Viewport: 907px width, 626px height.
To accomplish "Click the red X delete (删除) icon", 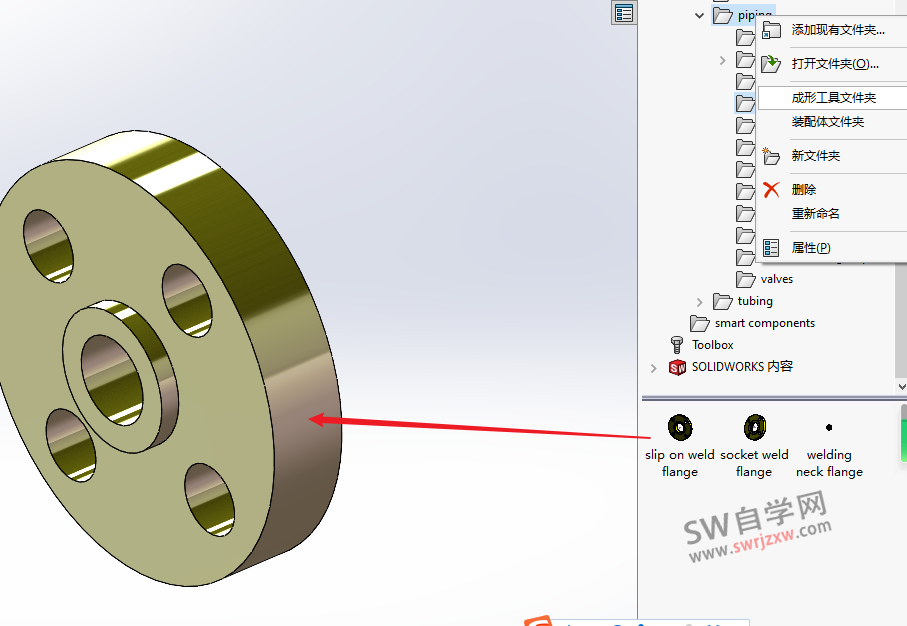I will click(770, 187).
